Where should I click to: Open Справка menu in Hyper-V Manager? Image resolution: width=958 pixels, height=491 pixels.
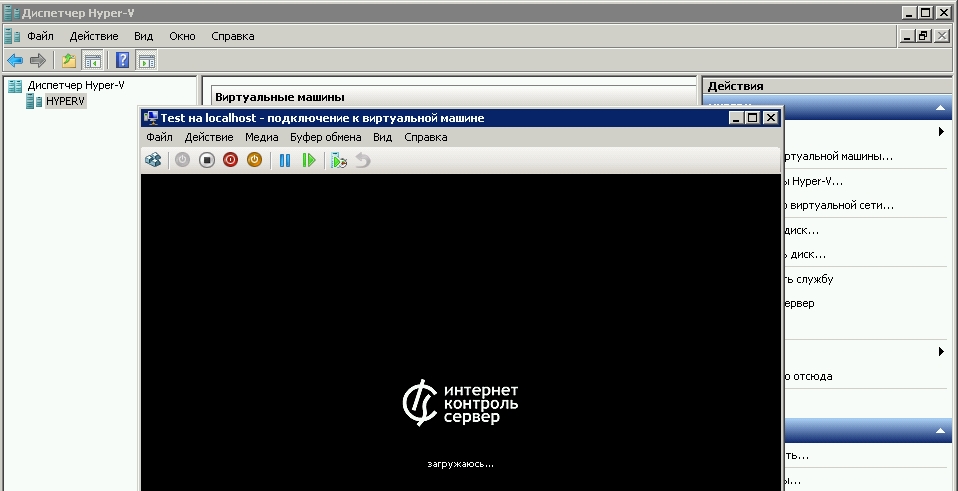[x=233, y=36]
